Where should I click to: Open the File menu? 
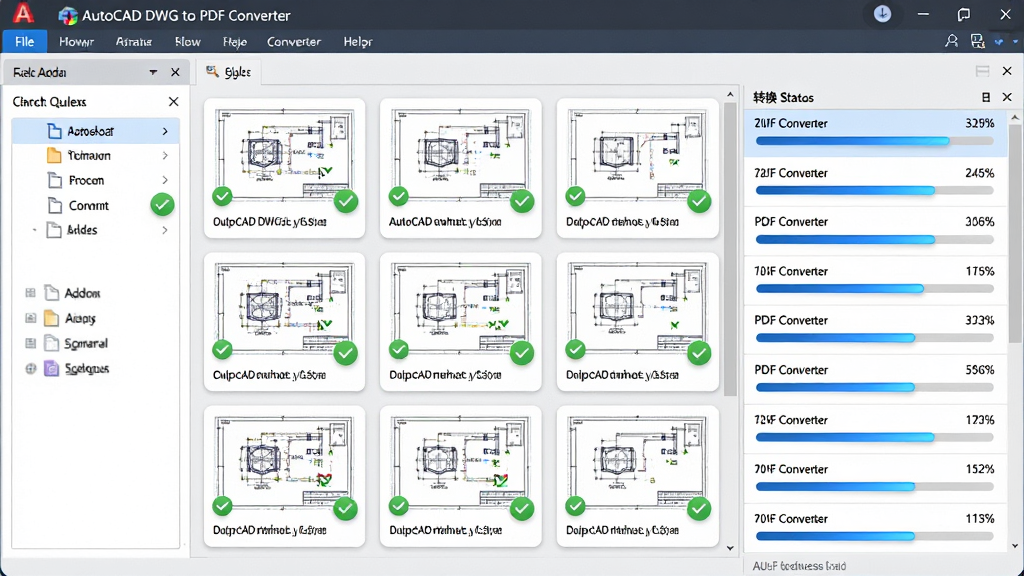[x=24, y=41]
